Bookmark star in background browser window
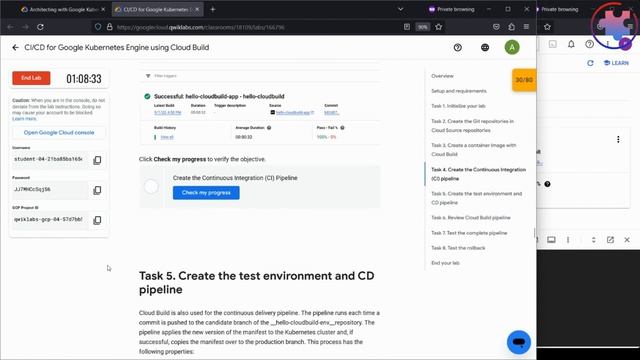The width and height of the screenshot is (640, 360). pyautogui.click(x=547, y=27)
